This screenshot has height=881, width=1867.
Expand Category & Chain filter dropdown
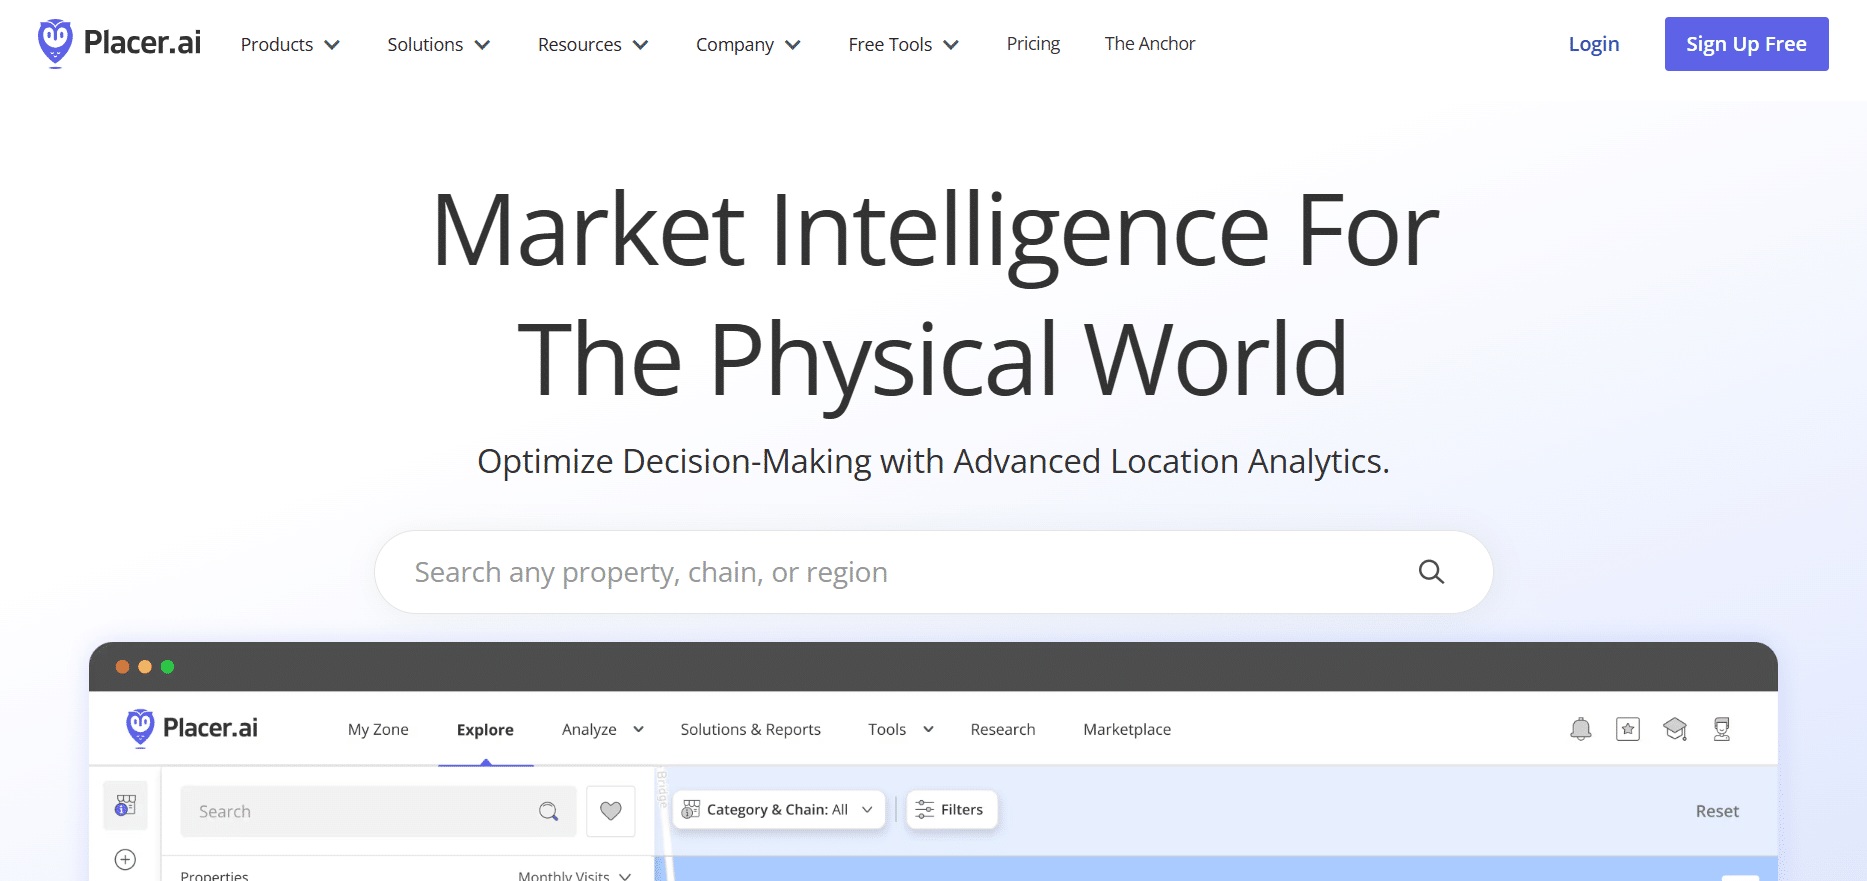point(778,810)
